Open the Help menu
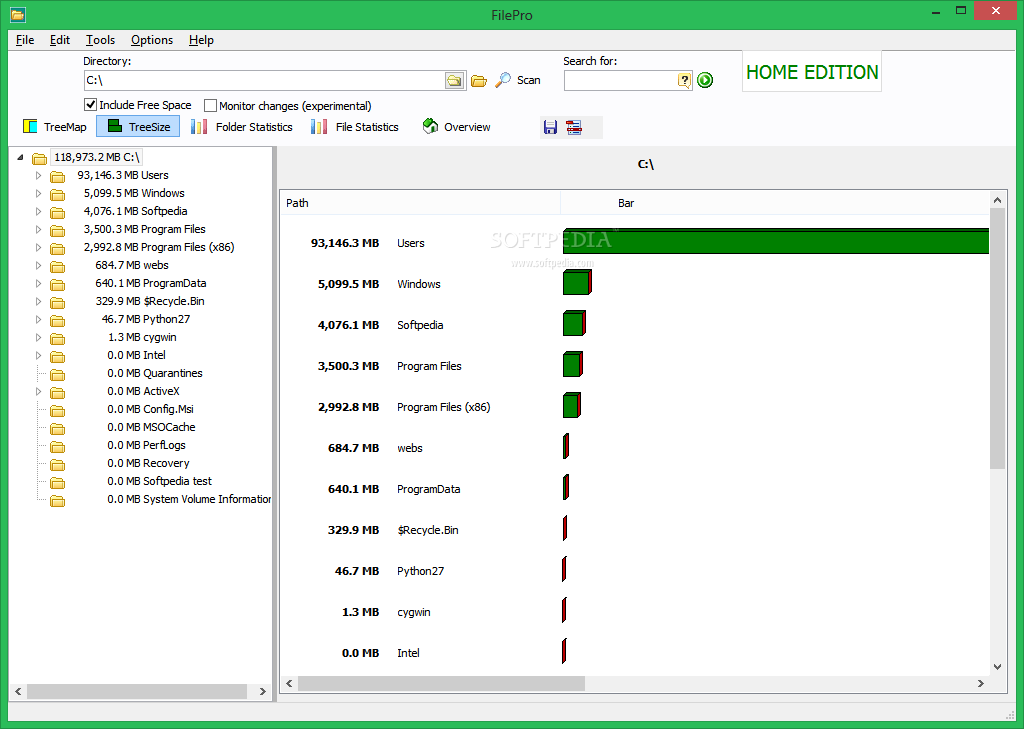The width and height of the screenshot is (1024, 729). tap(201, 40)
